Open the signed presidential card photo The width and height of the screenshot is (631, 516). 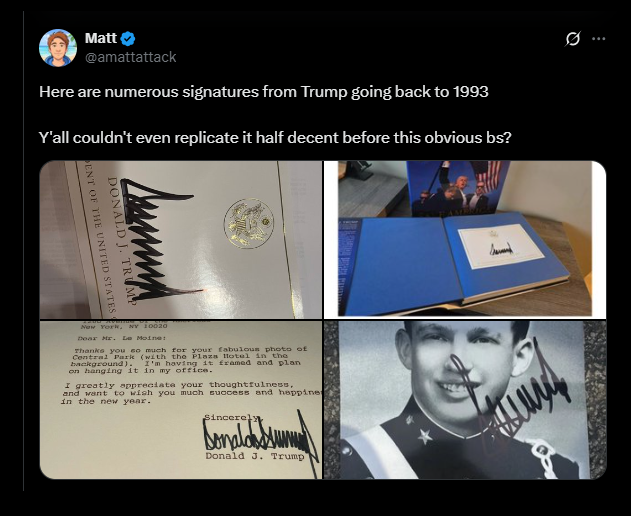(x=181, y=239)
